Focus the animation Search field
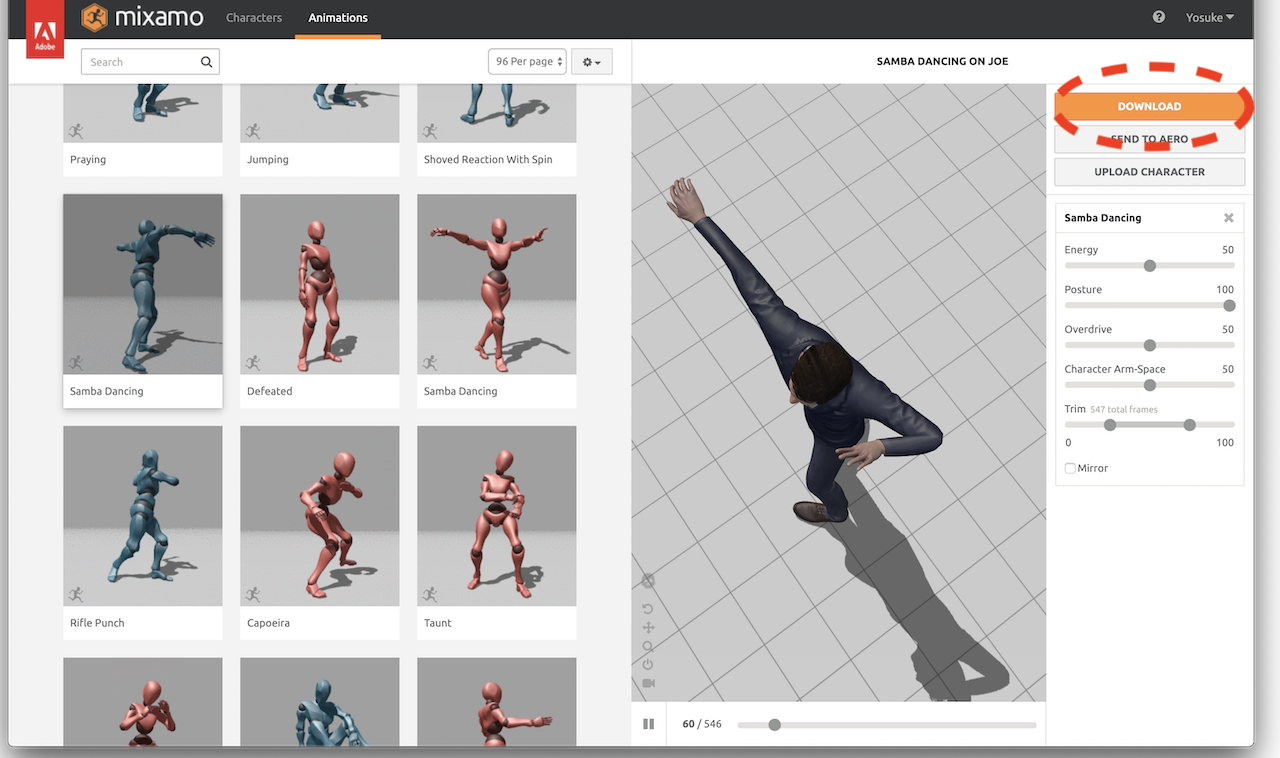1280x758 pixels. (150, 62)
